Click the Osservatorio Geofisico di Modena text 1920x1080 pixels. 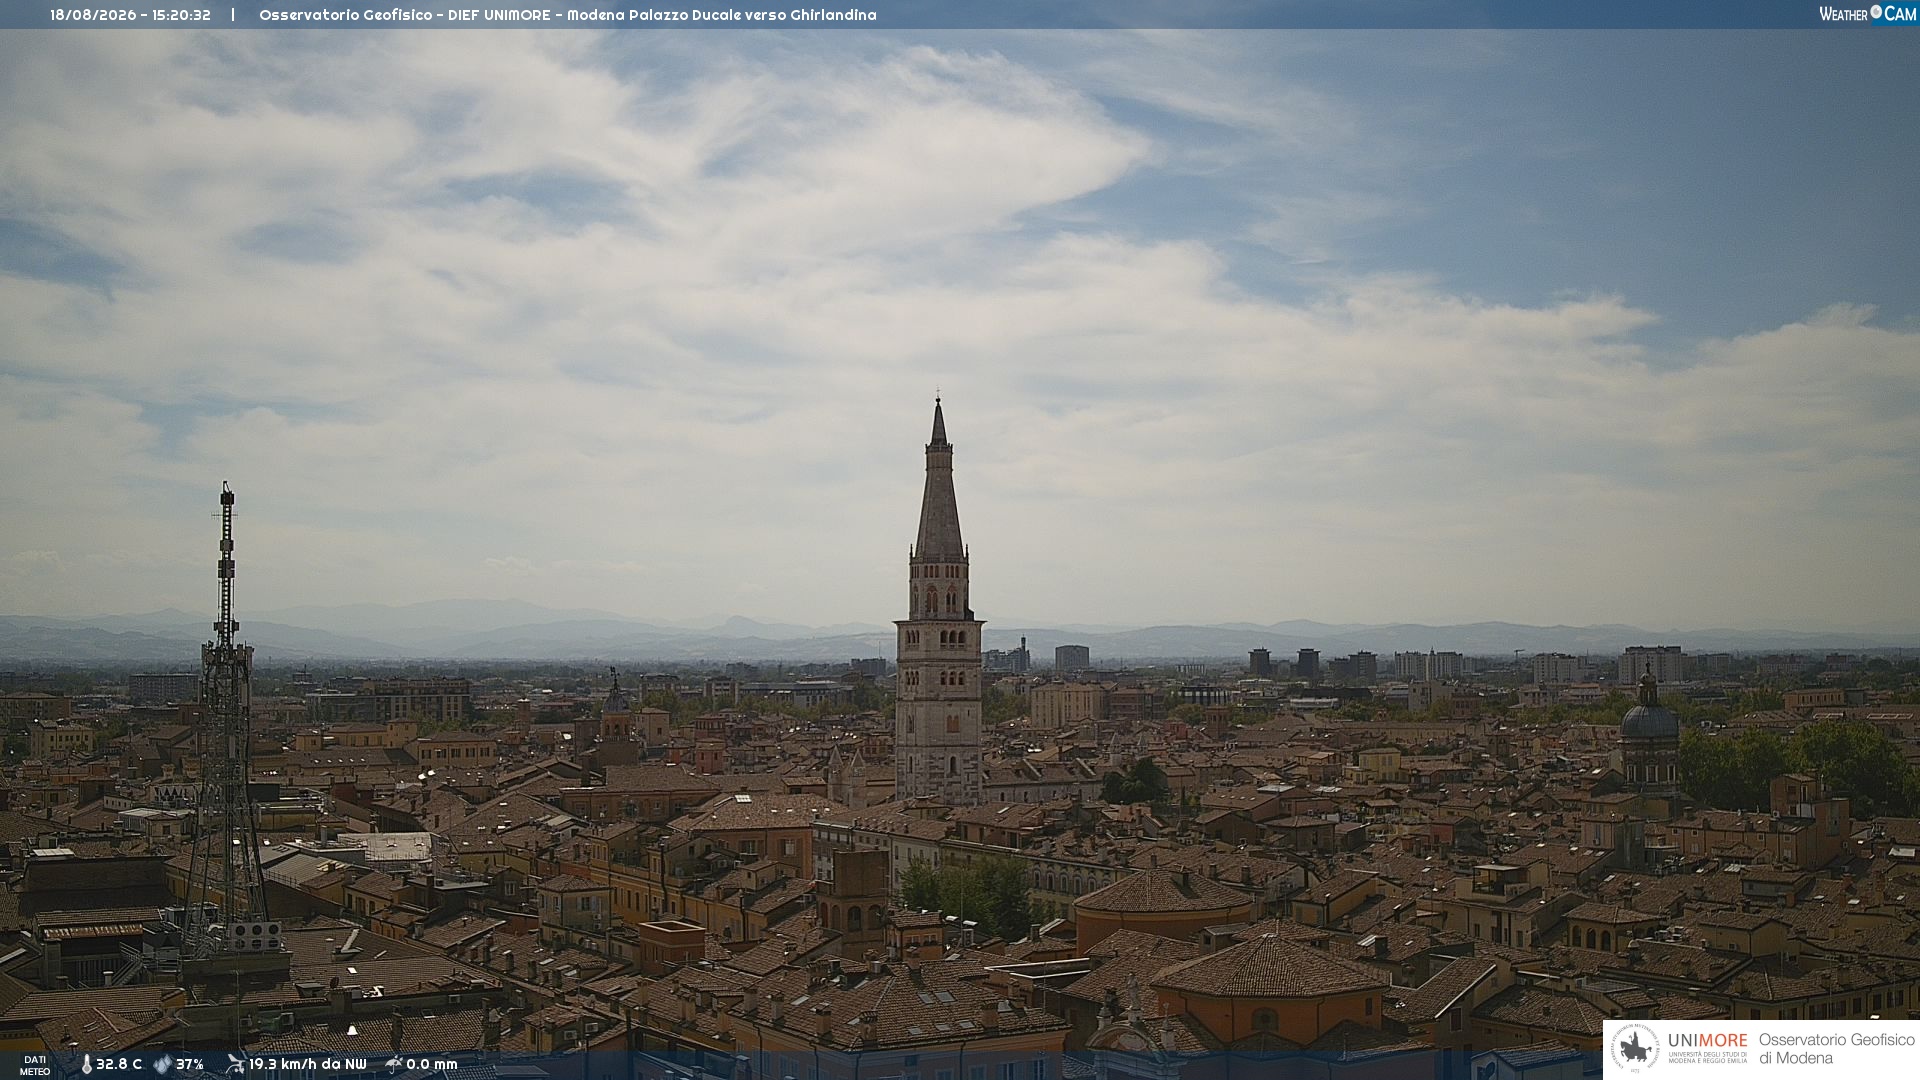[1837, 1049]
